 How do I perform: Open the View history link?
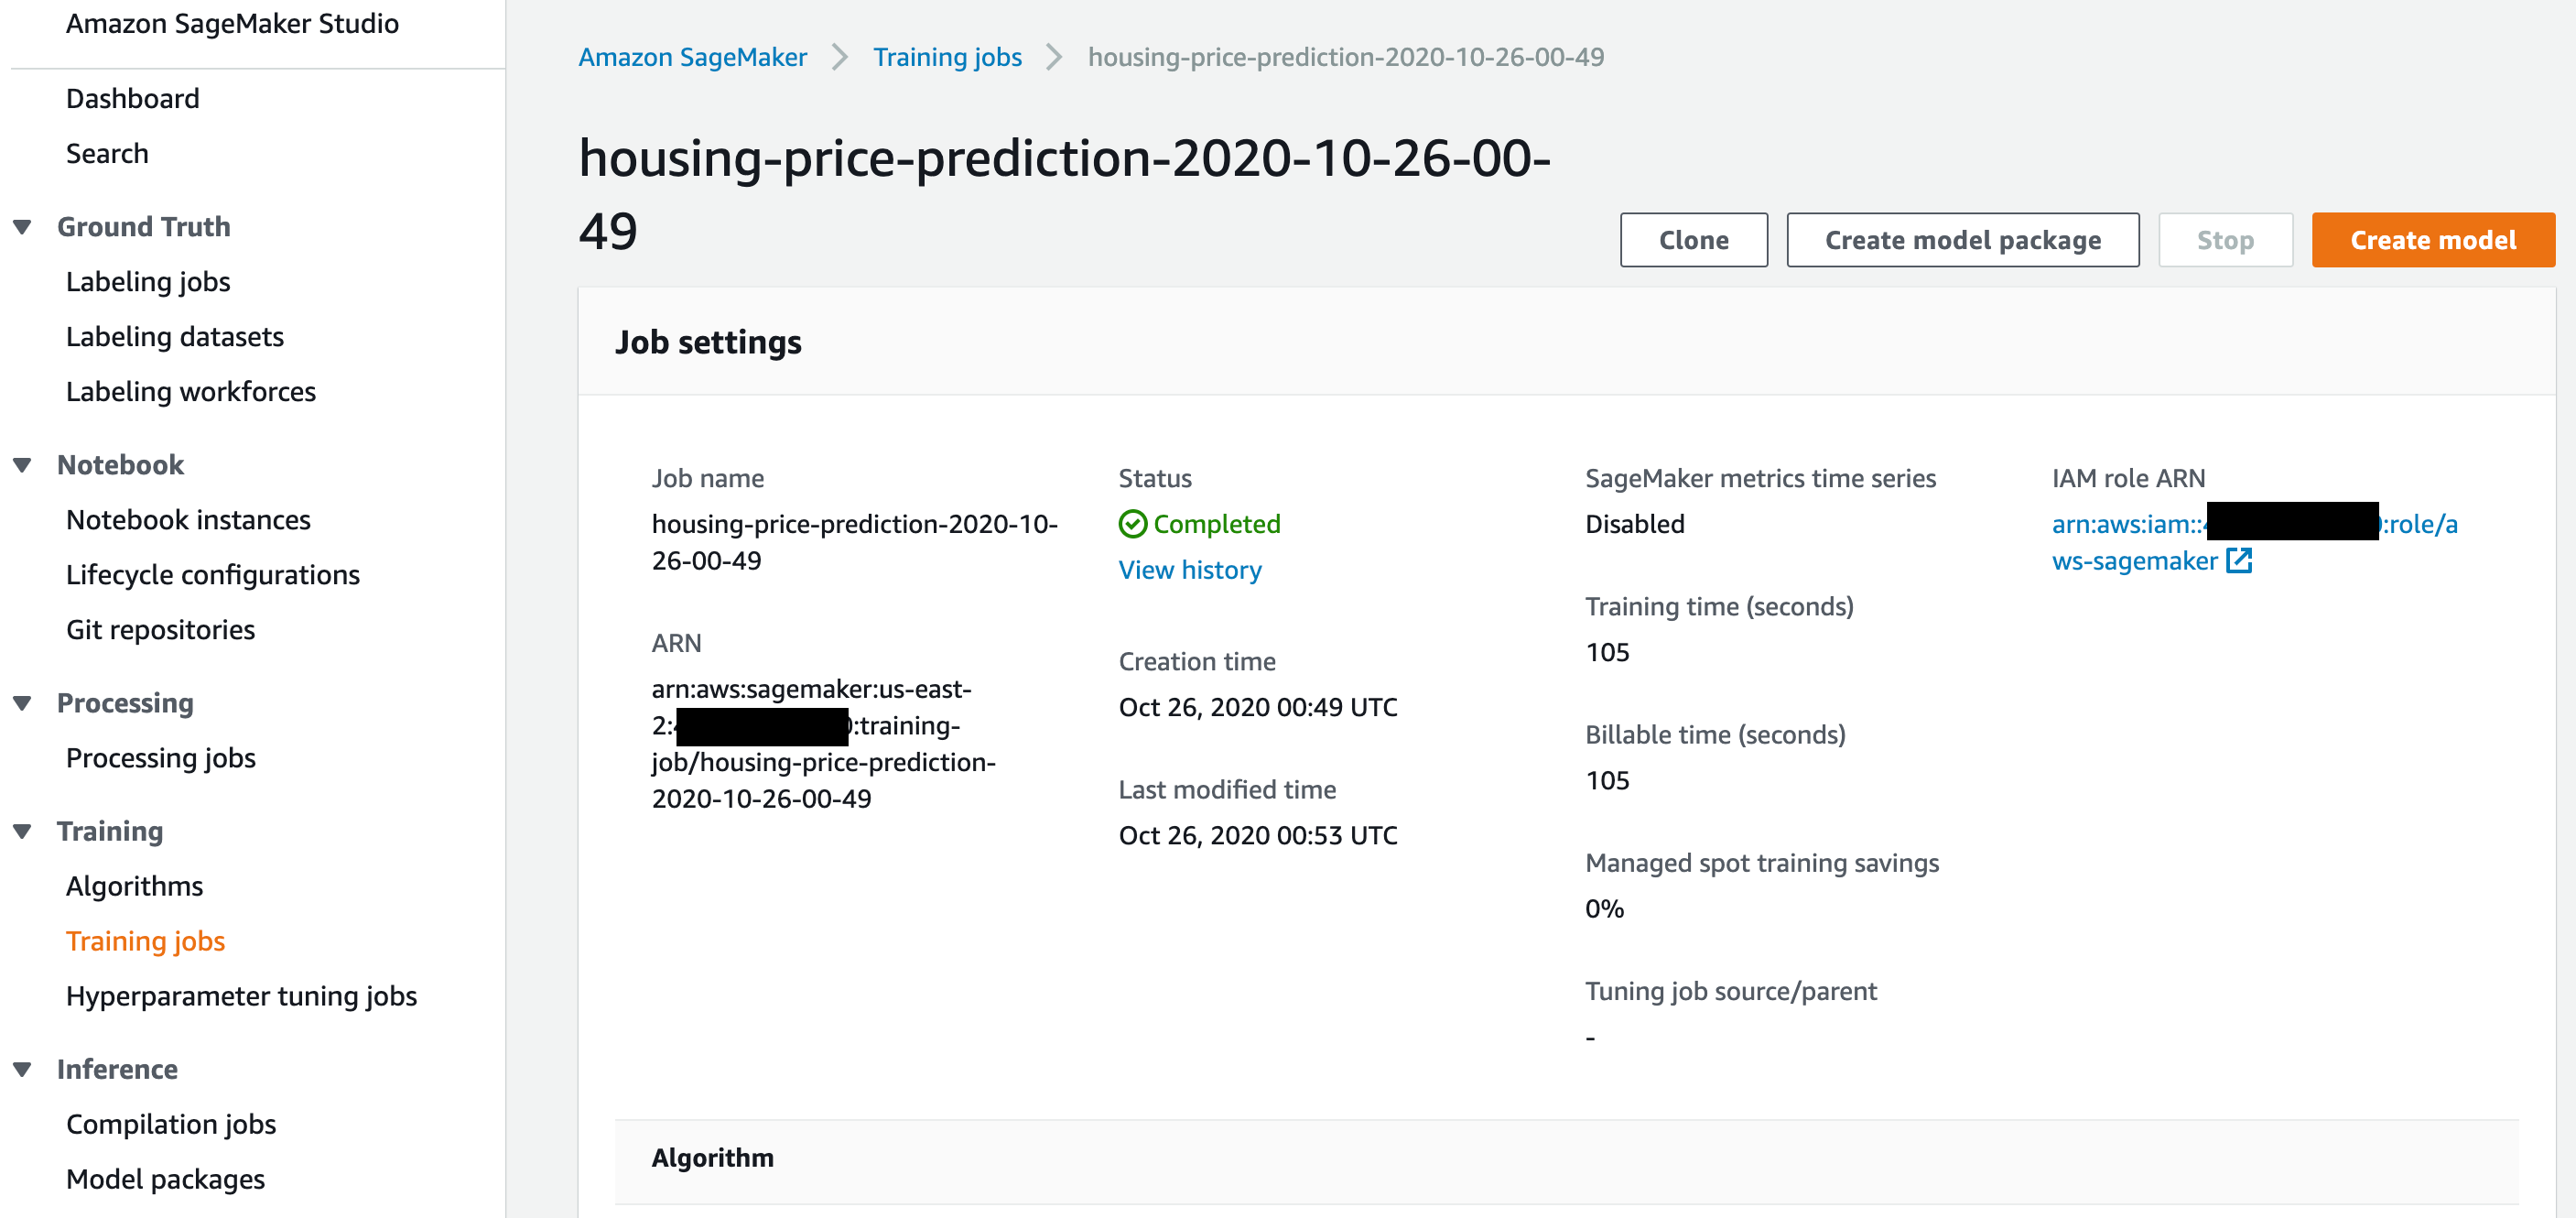click(x=1189, y=570)
